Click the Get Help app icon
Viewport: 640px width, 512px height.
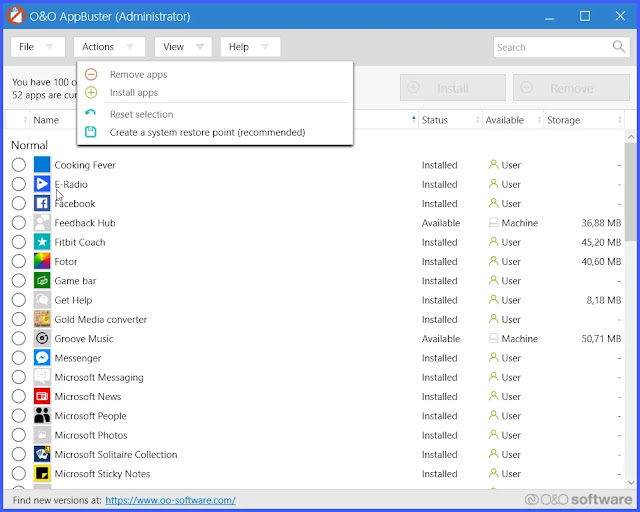pyautogui.click(x=42, y=300)
